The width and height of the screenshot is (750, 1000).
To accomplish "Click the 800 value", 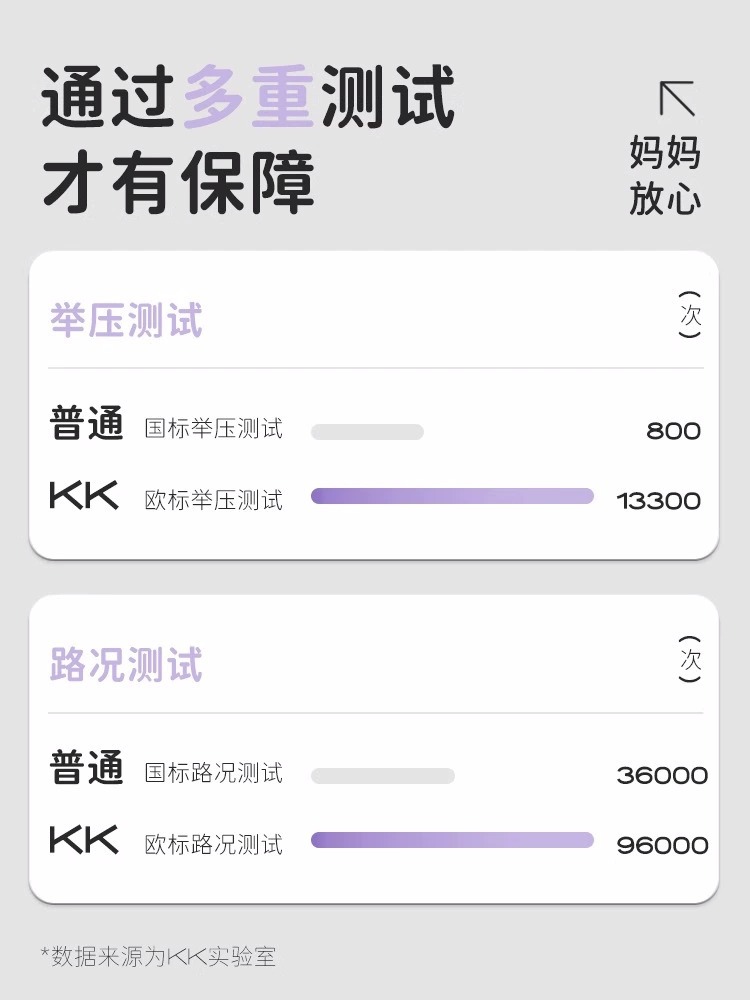I will pyautogui.click(x=673, y=432).
